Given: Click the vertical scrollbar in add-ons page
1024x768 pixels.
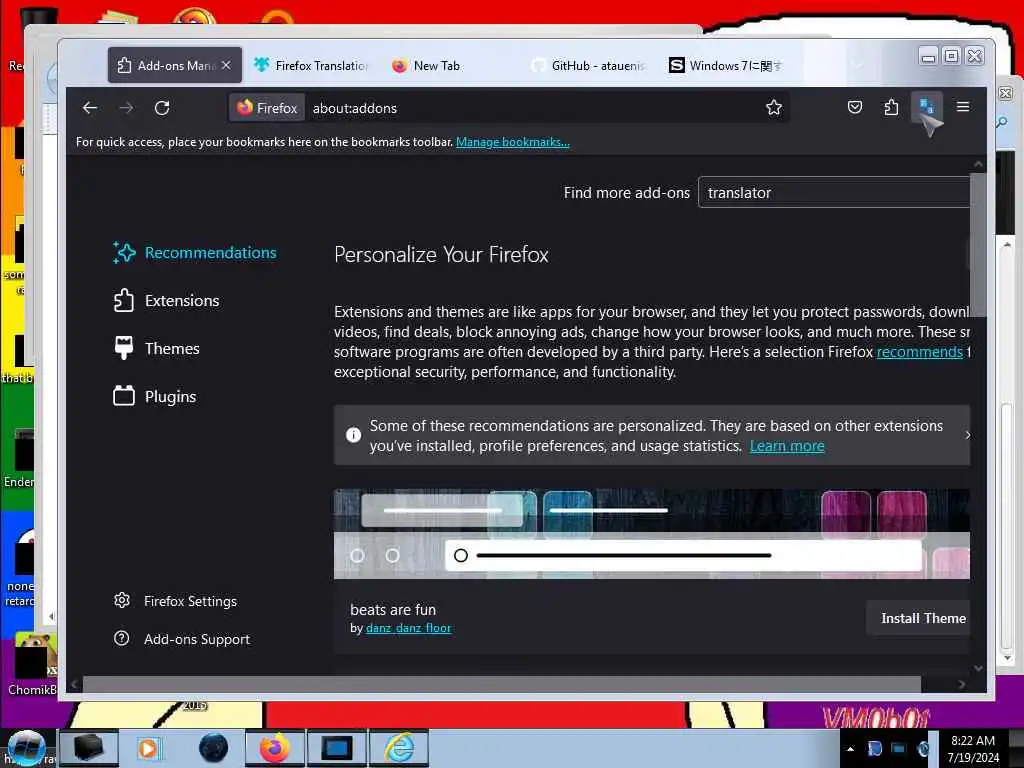Looking at the screenshot, I should (978, 245).
